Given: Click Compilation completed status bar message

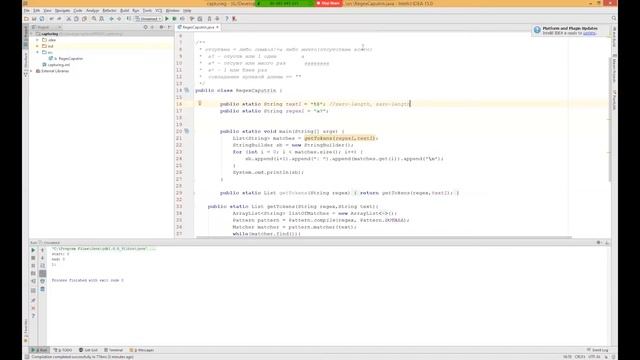Looking at the screenshot, I should (x=83, y=357).
